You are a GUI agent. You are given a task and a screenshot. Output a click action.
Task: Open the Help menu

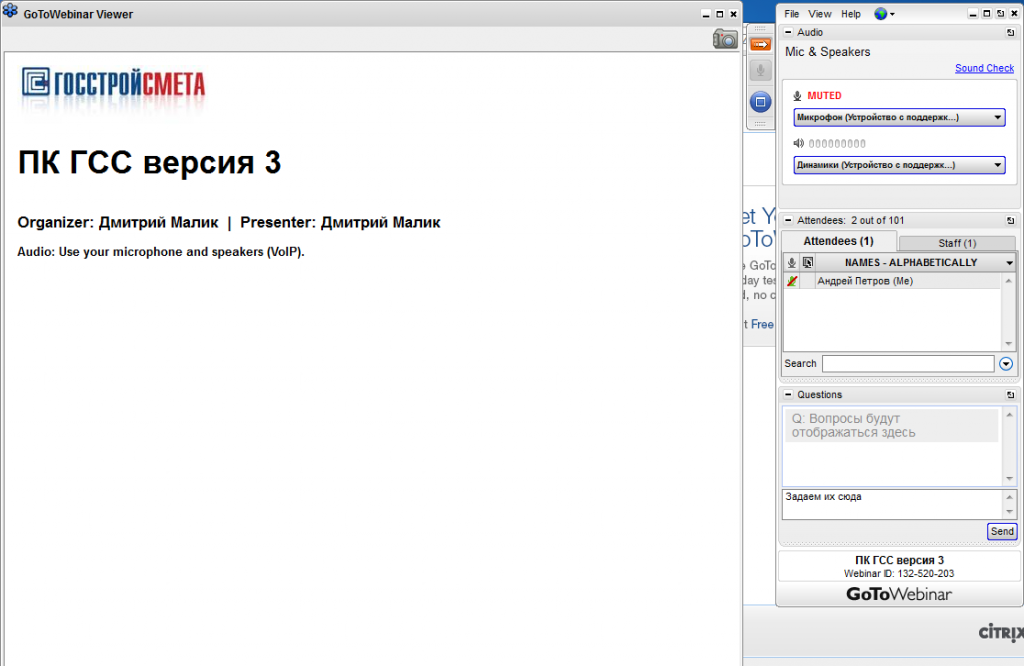coord(850,14)
